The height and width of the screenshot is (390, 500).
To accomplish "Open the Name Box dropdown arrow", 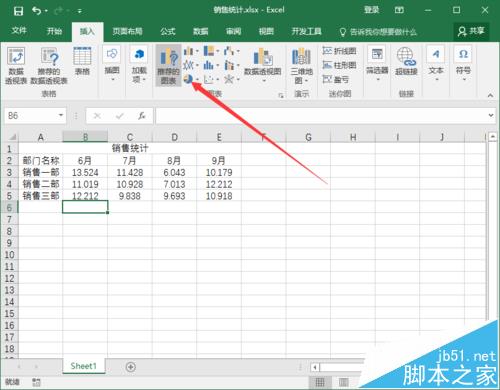I will (61, 115).
